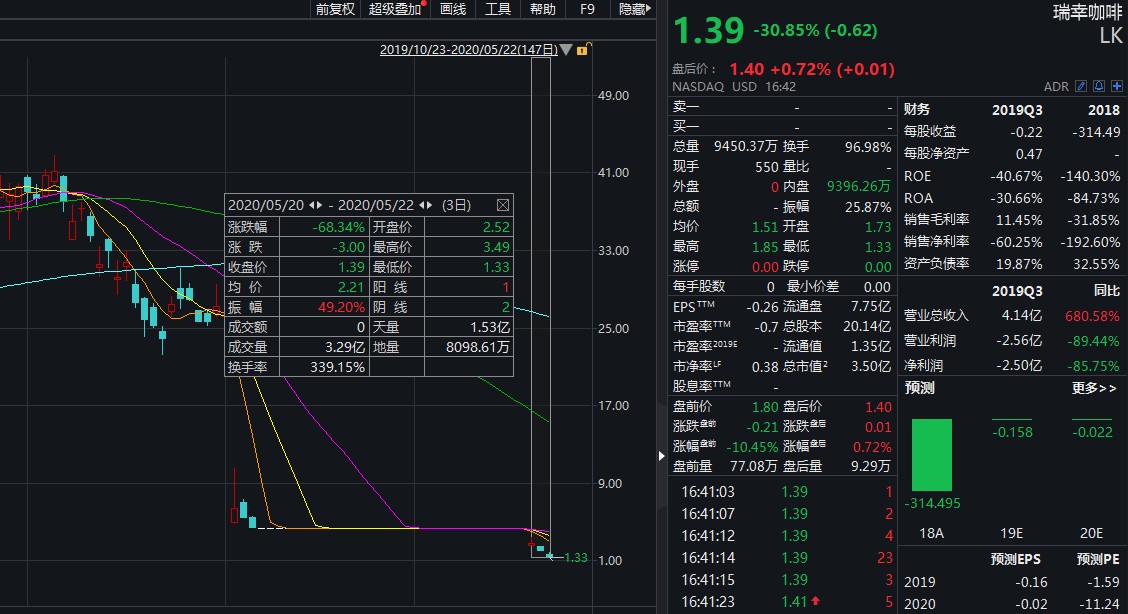Click the 换手率 value 339.15% in popup

337,367
